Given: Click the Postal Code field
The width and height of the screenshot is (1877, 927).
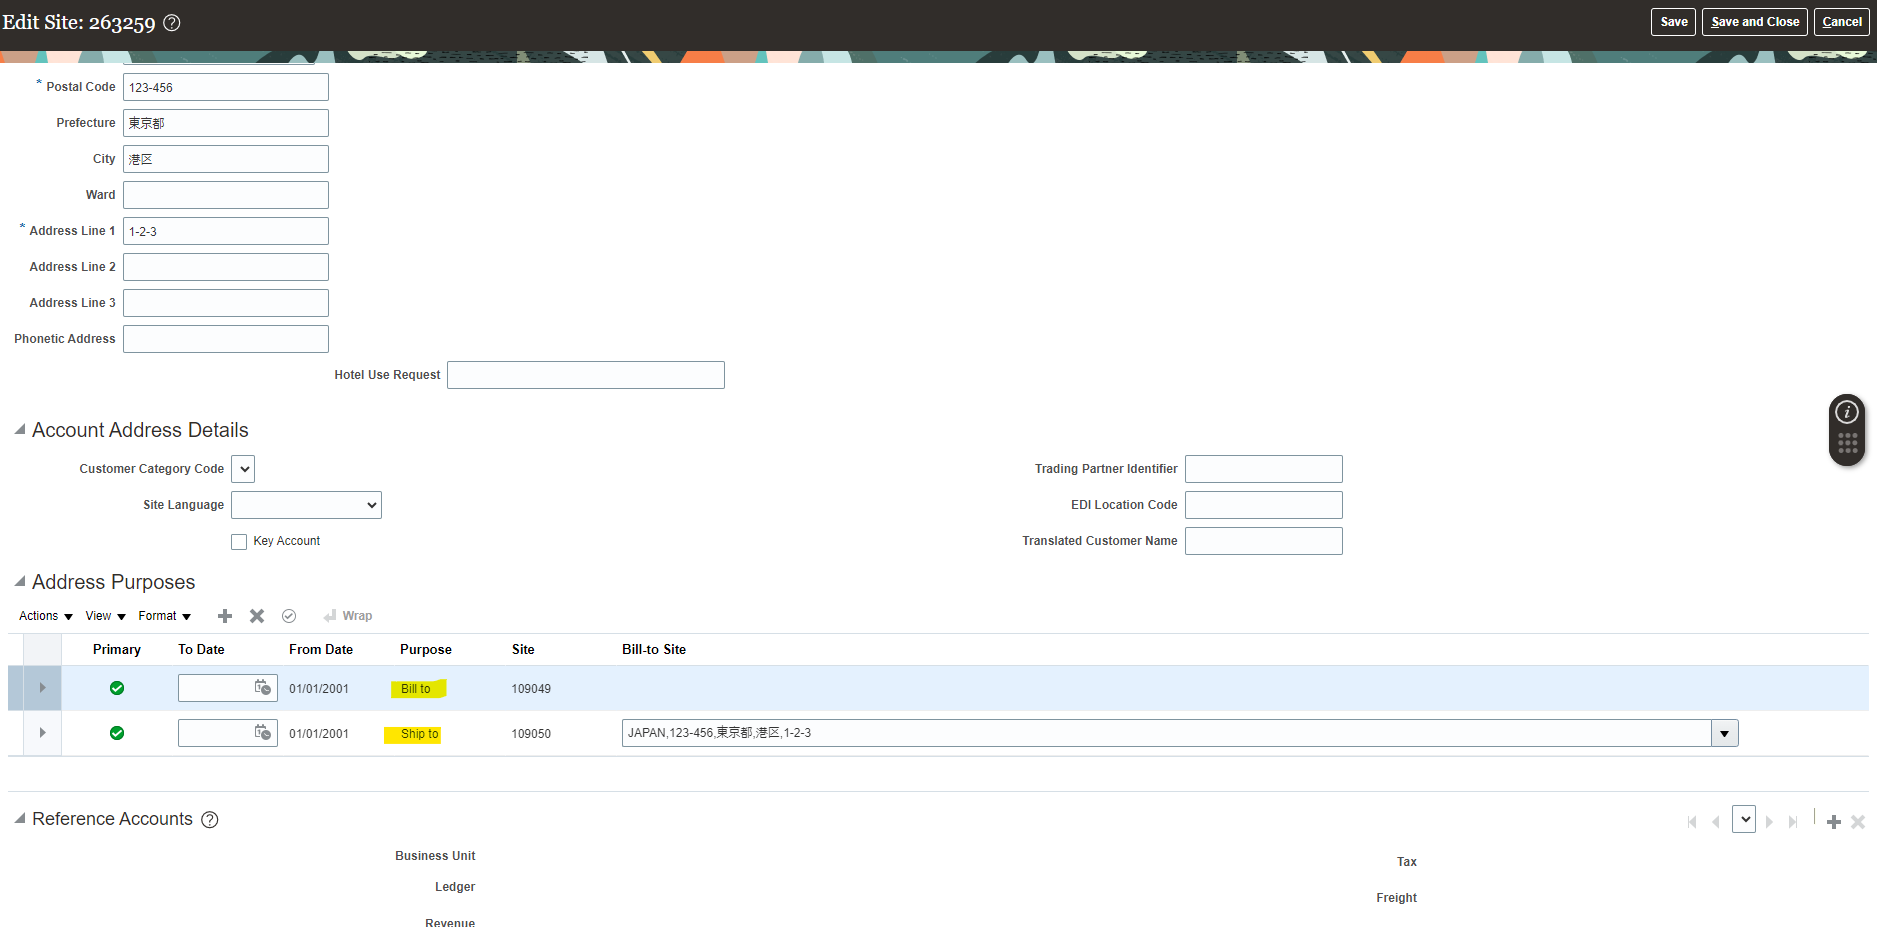Looking at the screenshot, I should point(226,87).
